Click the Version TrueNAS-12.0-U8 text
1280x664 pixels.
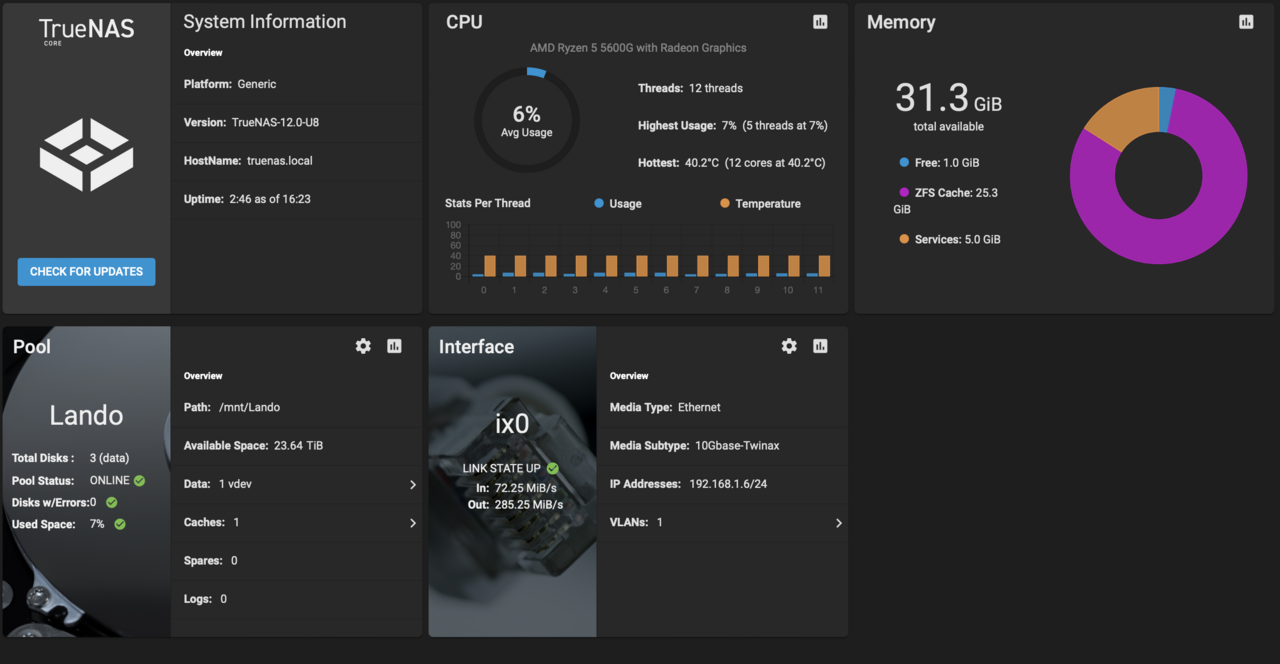coord(251,123)
